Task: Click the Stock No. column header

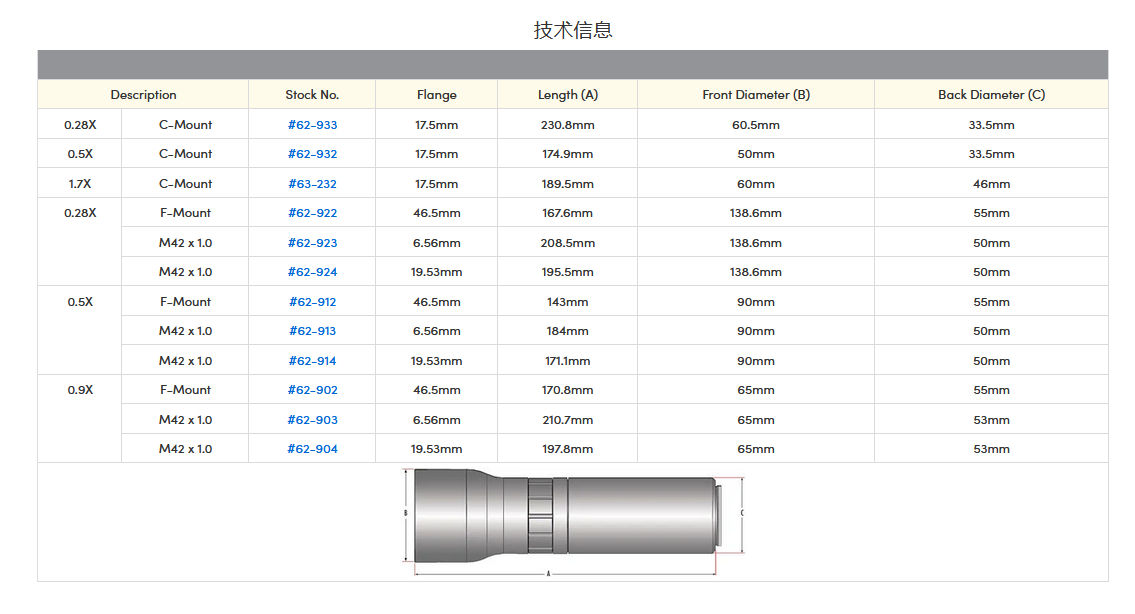Action: click(312, 95)
